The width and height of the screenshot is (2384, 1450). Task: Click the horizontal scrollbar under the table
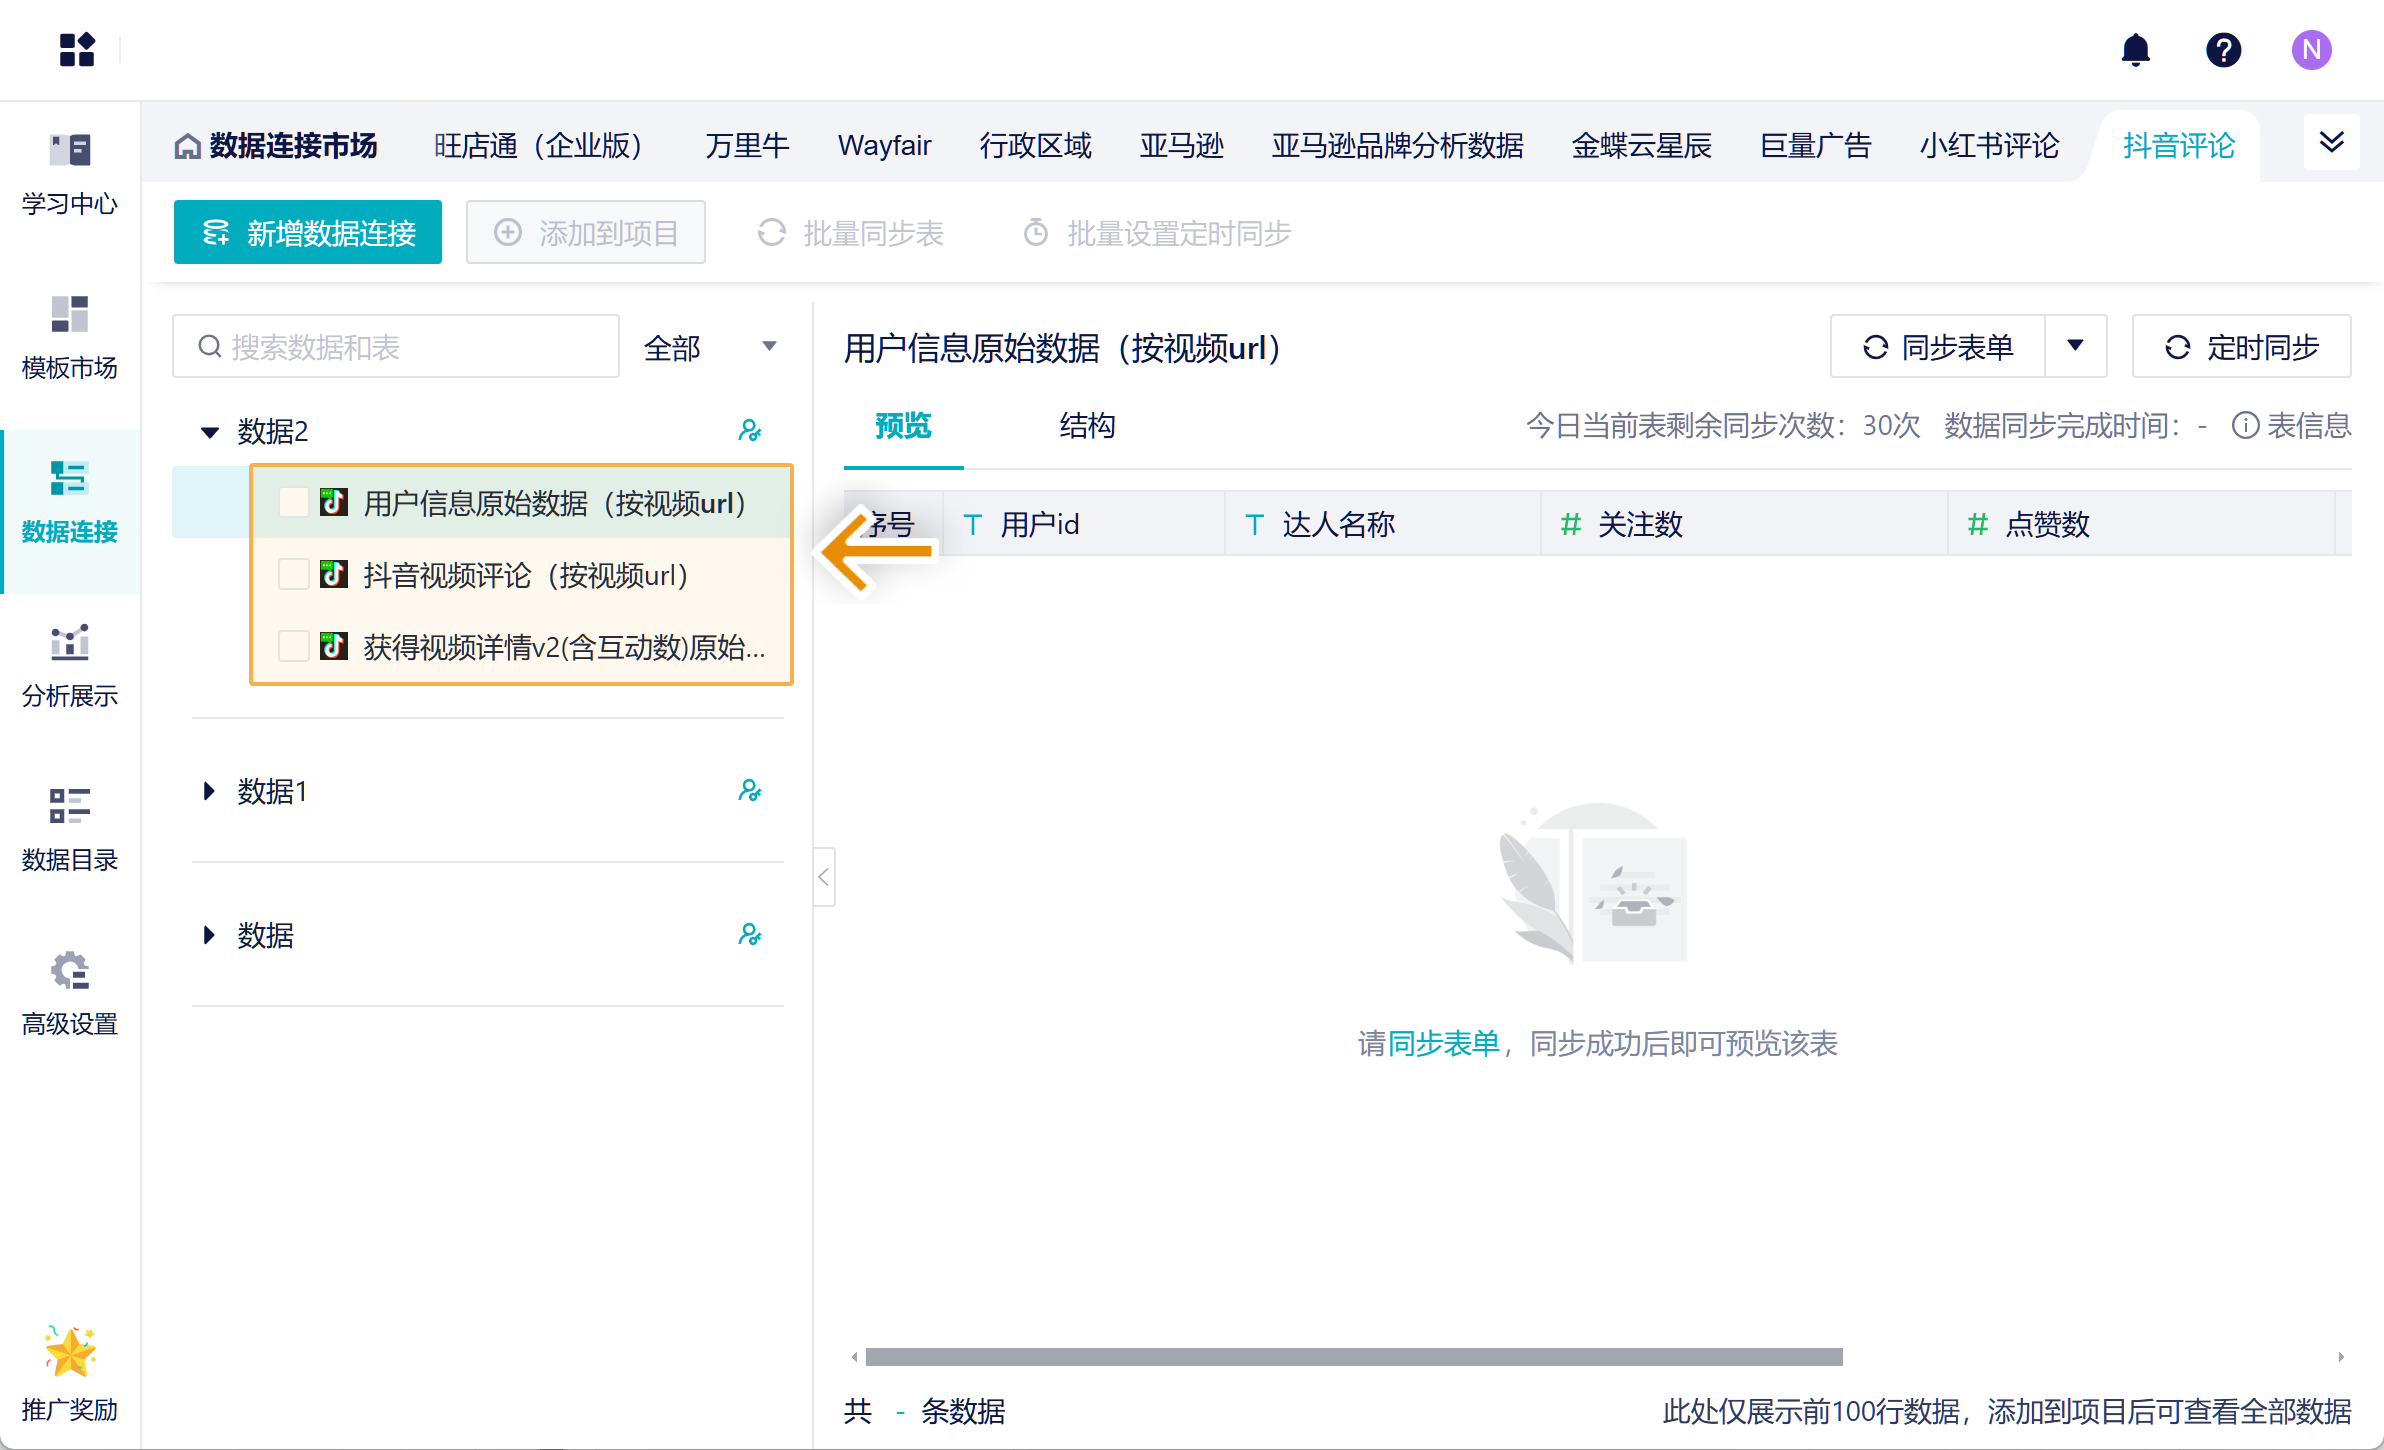1353,1357
